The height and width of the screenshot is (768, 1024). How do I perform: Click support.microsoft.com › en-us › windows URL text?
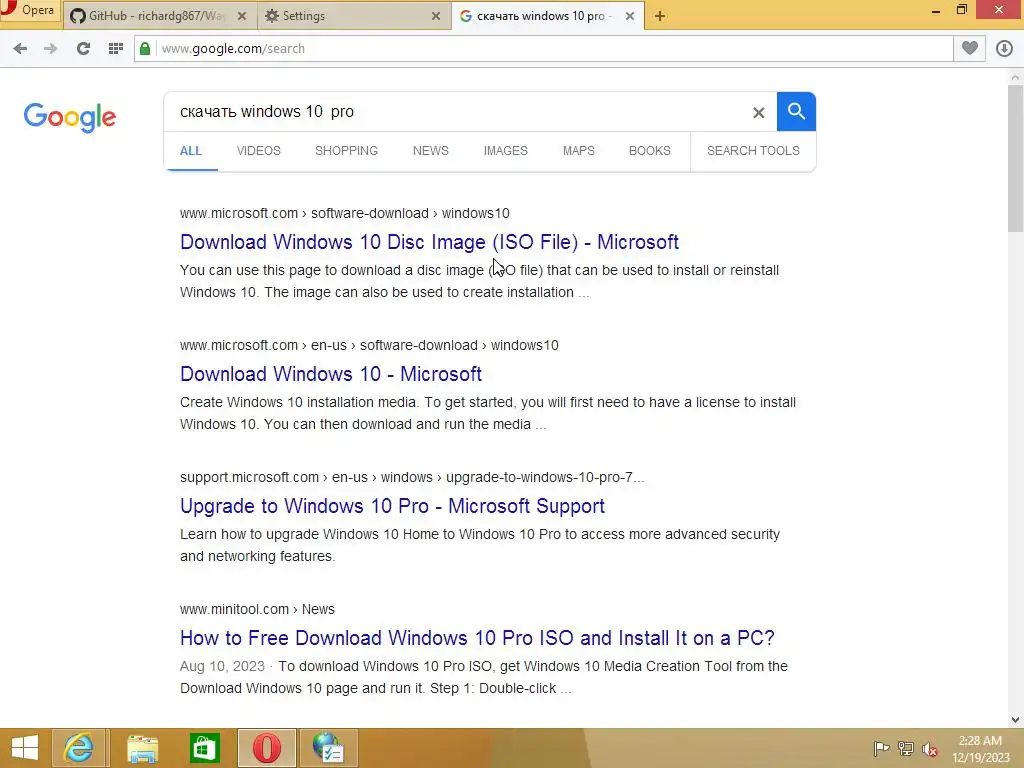pos(412,477)
